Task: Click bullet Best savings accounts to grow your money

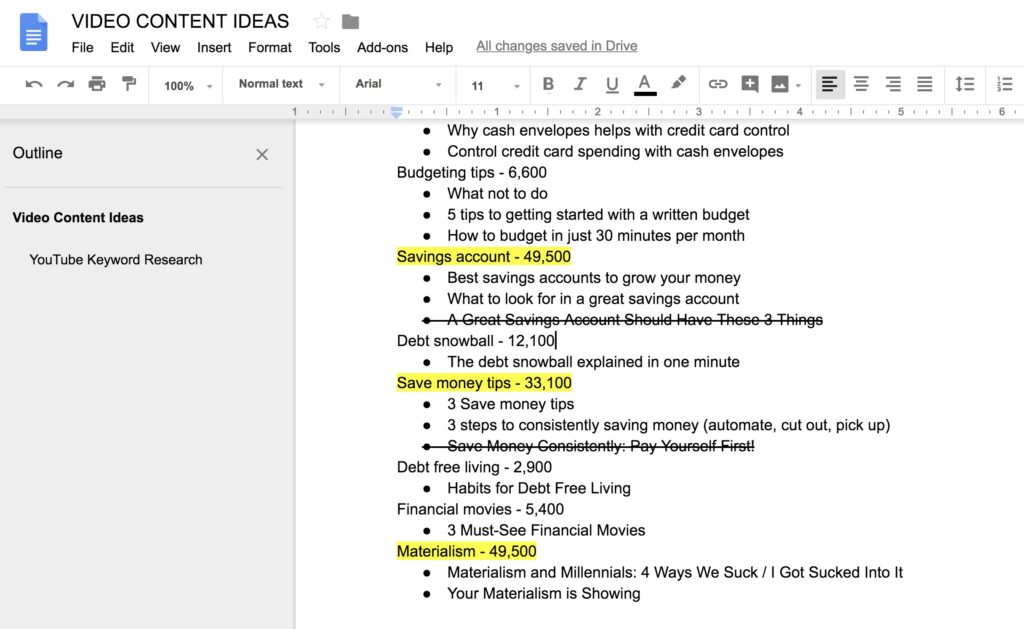Action: click(x=594, y=278)
